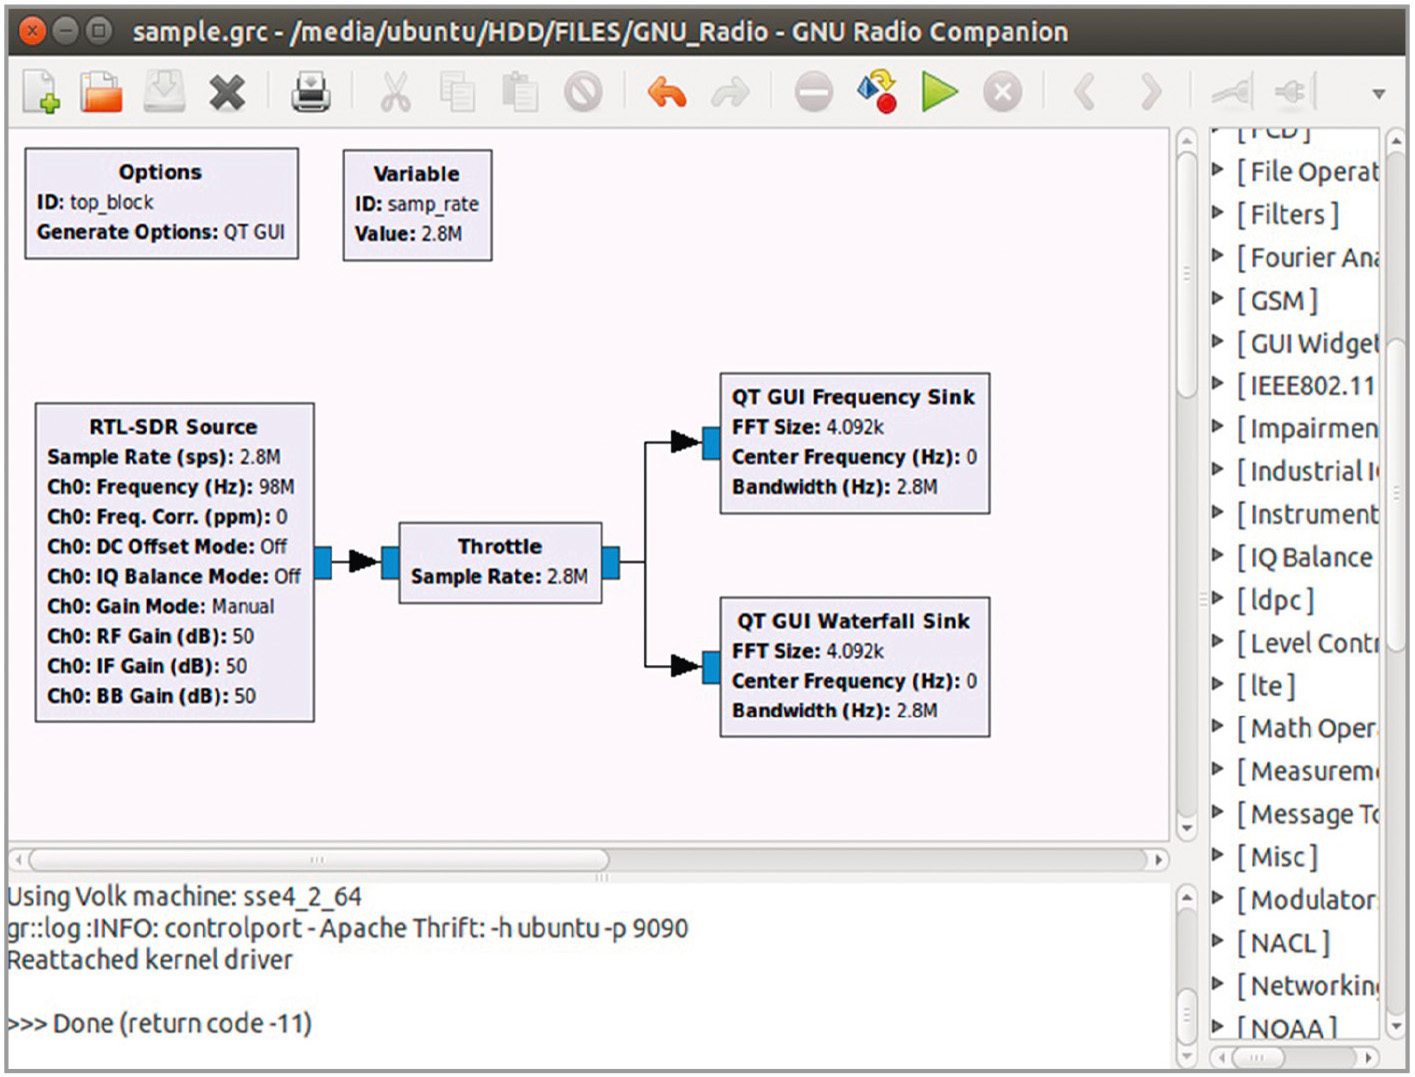Expand the GUI Widgets category
This screenshot has height=1077, width=1415.
1217,342
